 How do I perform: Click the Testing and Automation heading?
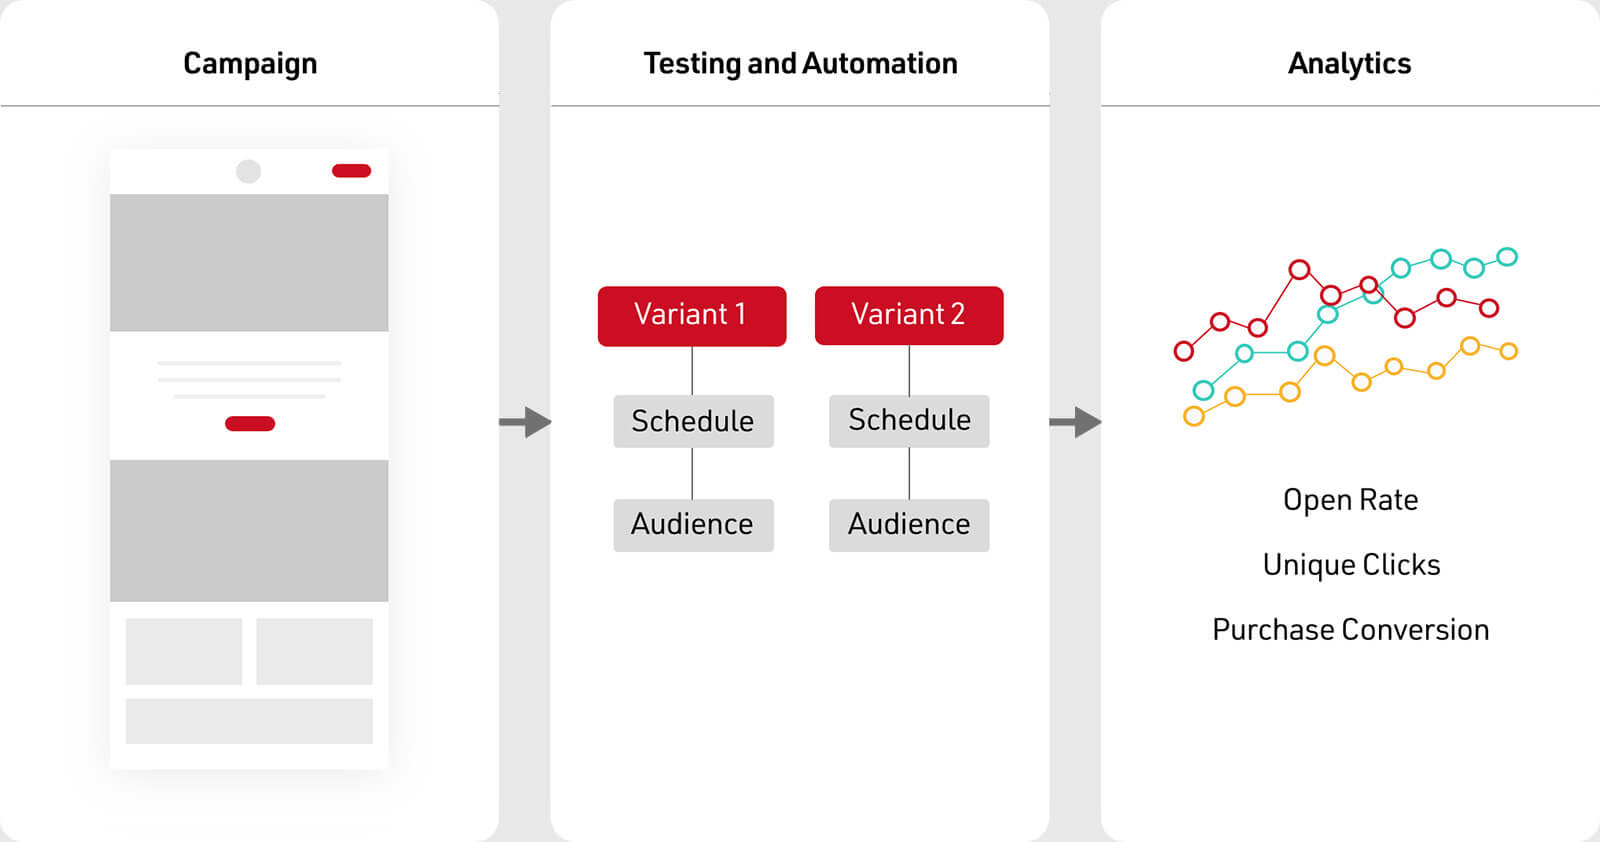tap(800, 64)
